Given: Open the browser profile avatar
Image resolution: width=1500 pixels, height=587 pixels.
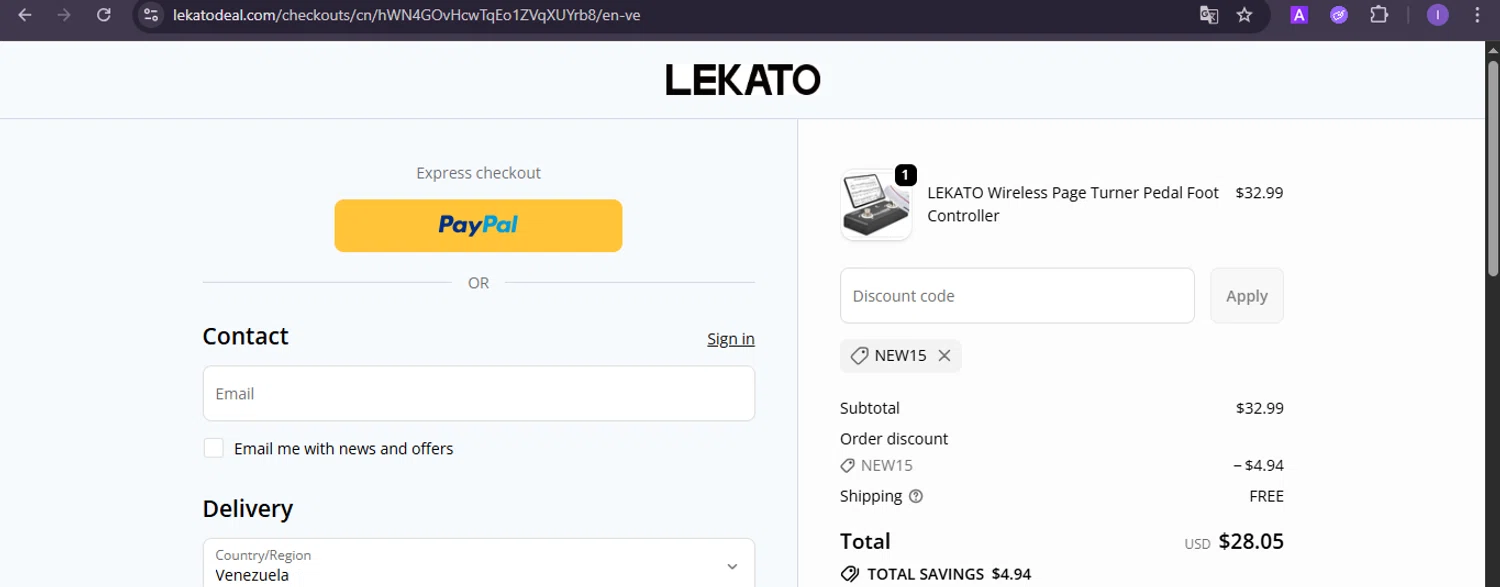Looking at the screenshot, I should 1438,15.
